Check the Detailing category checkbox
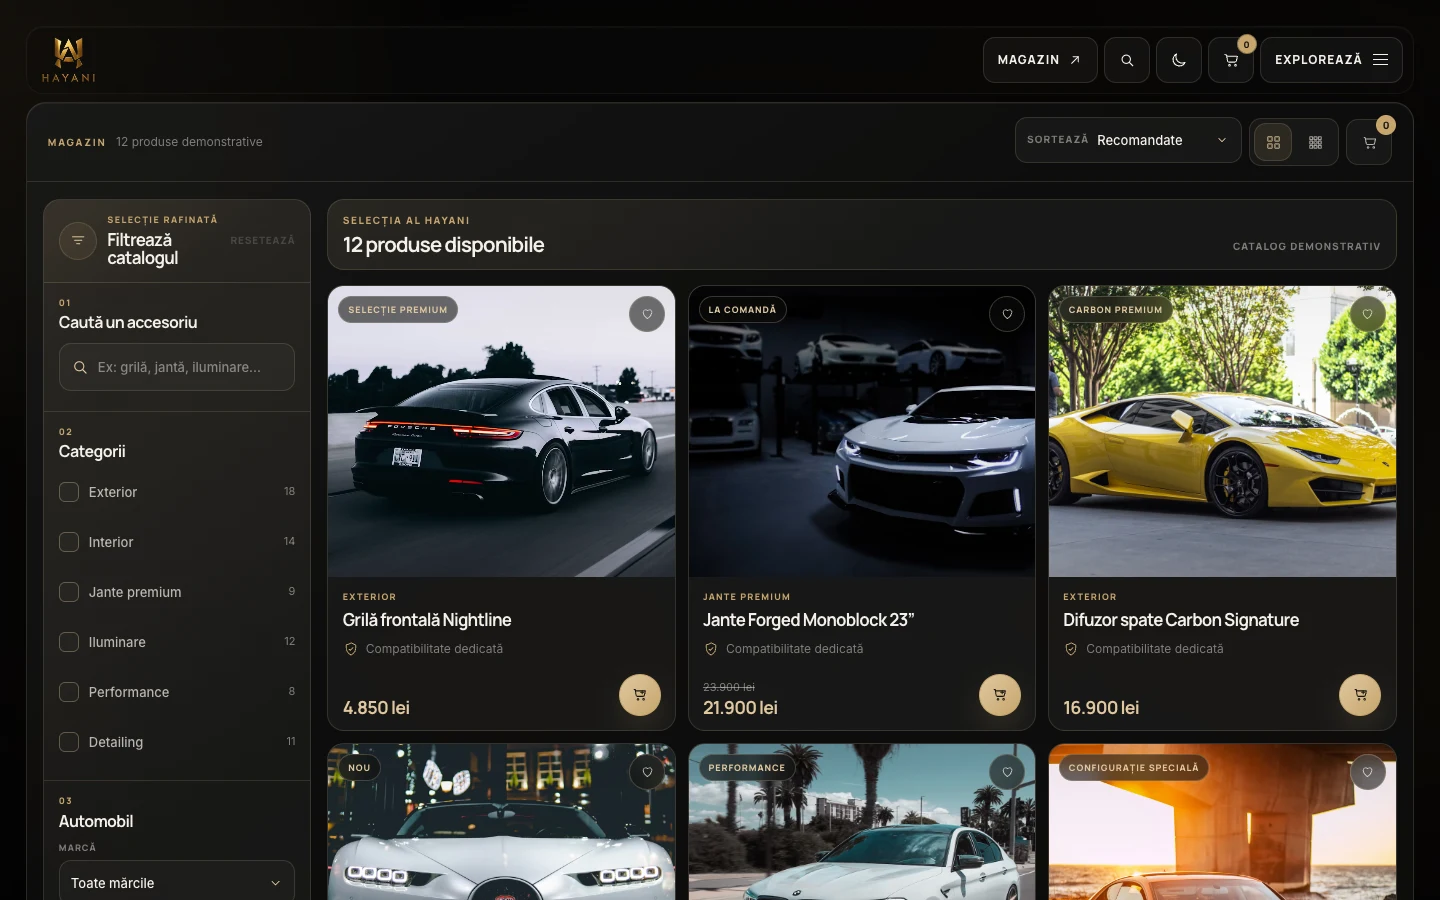The image size is (1440, 900). pos(69,742)
